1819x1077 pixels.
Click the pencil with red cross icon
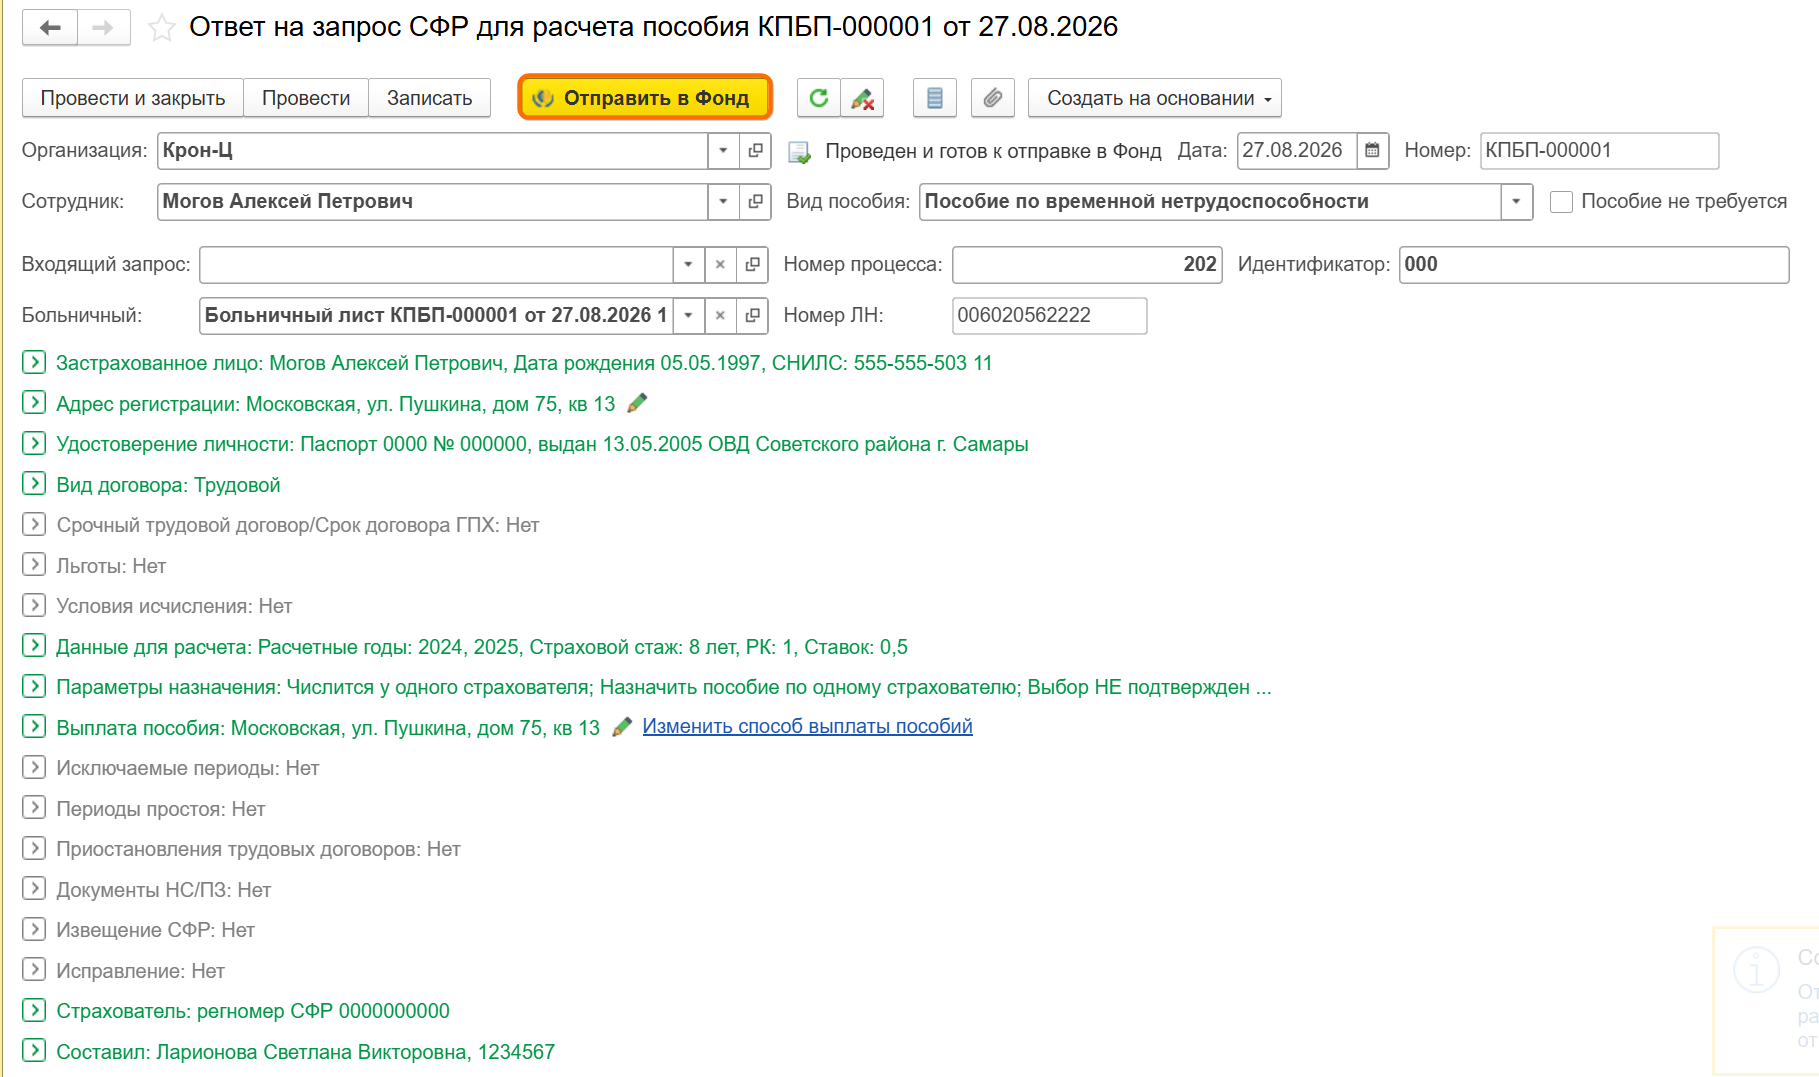(x=862, y=98)
